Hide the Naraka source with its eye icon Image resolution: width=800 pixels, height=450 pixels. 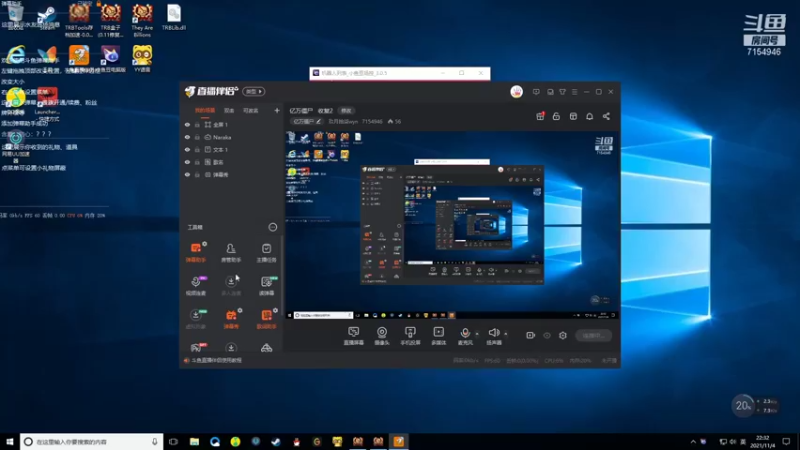click(187, 137)
